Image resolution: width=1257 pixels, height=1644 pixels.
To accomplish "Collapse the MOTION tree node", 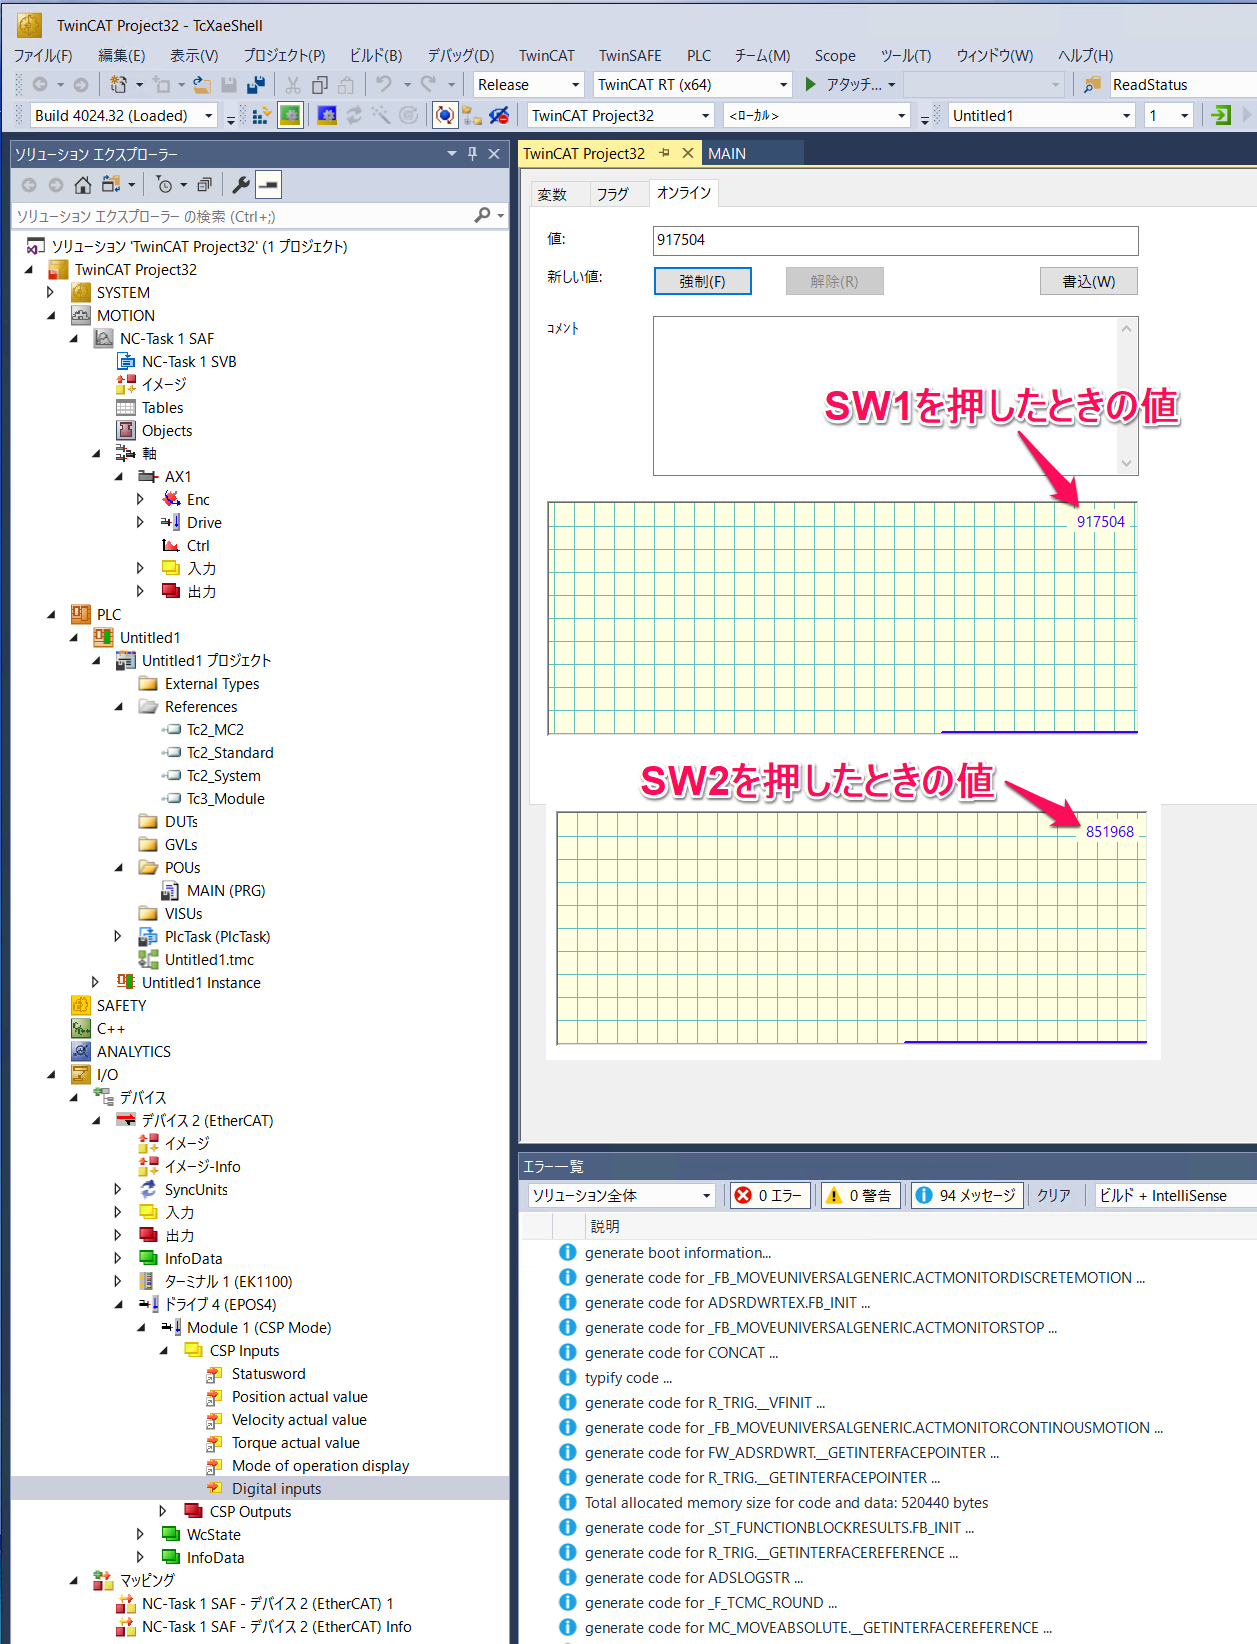I will [50, 316].
